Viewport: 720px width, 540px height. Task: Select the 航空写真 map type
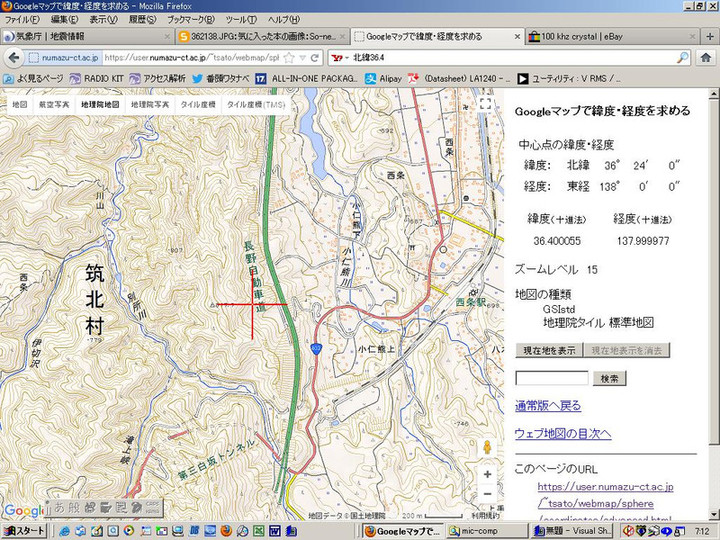click(54, 104)
